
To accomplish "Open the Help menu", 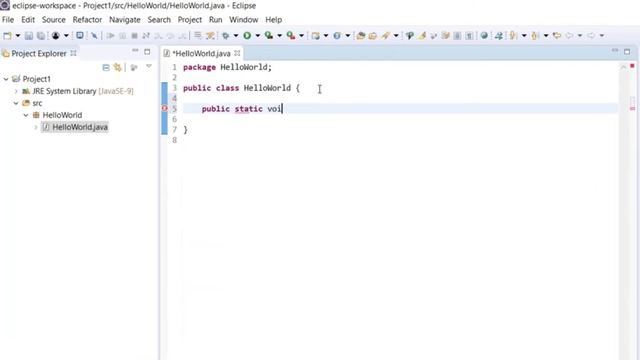I will click(273, 20).
